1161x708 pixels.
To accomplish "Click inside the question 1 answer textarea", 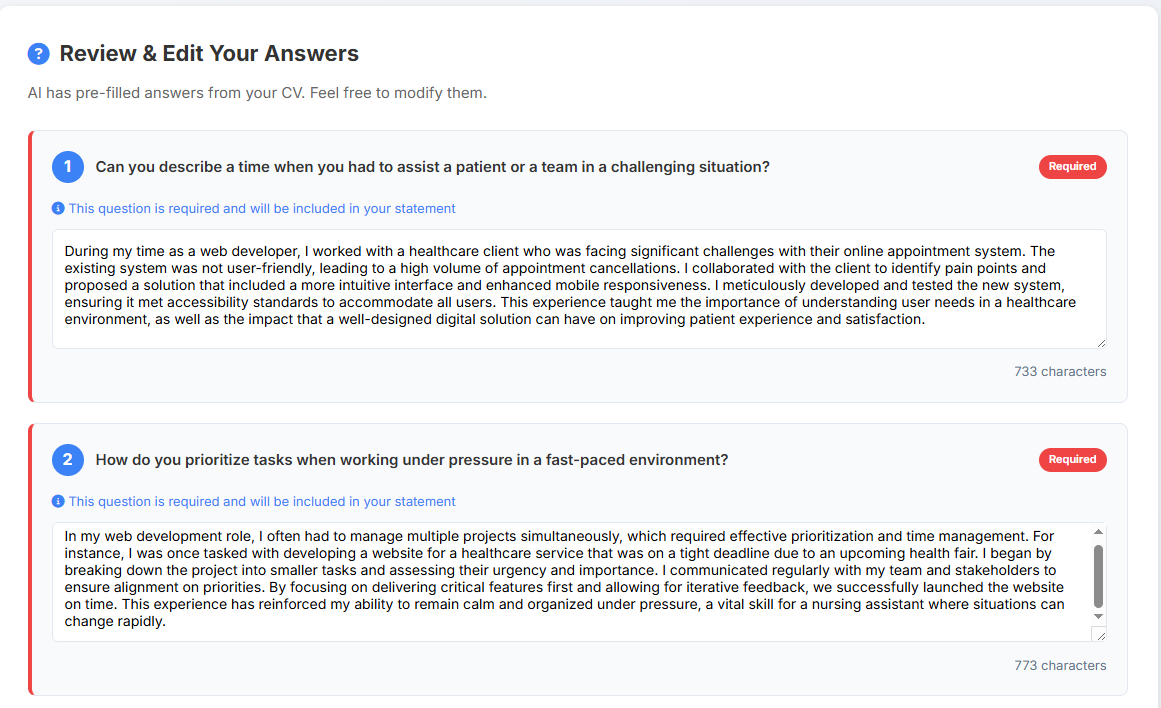I will pos(579,288).
